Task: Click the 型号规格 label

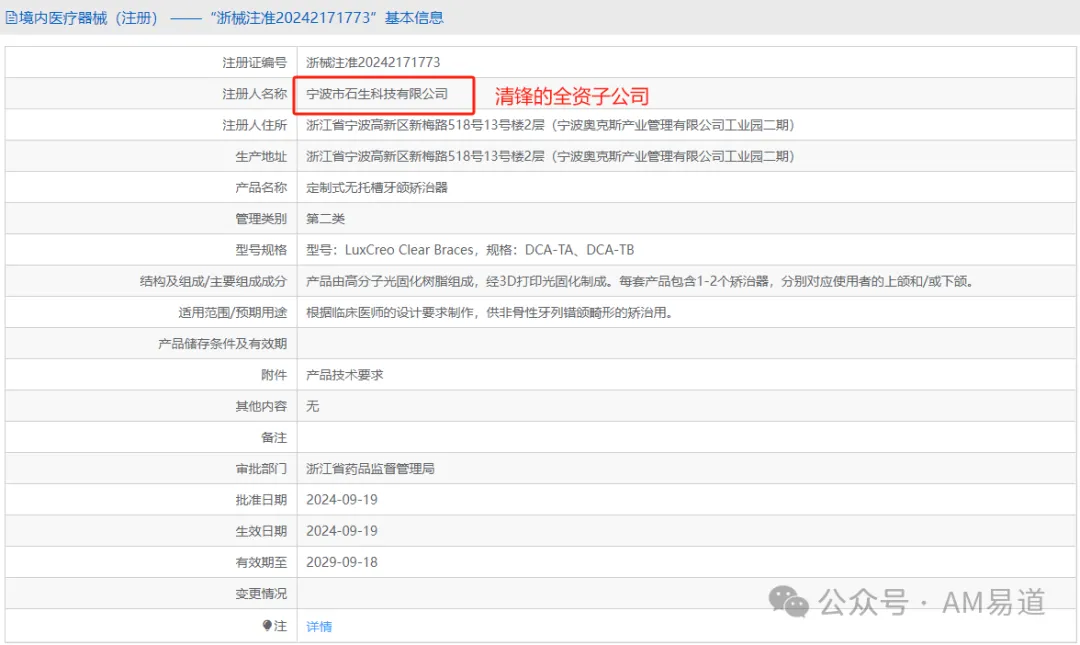Action: (x=261, y=249)
